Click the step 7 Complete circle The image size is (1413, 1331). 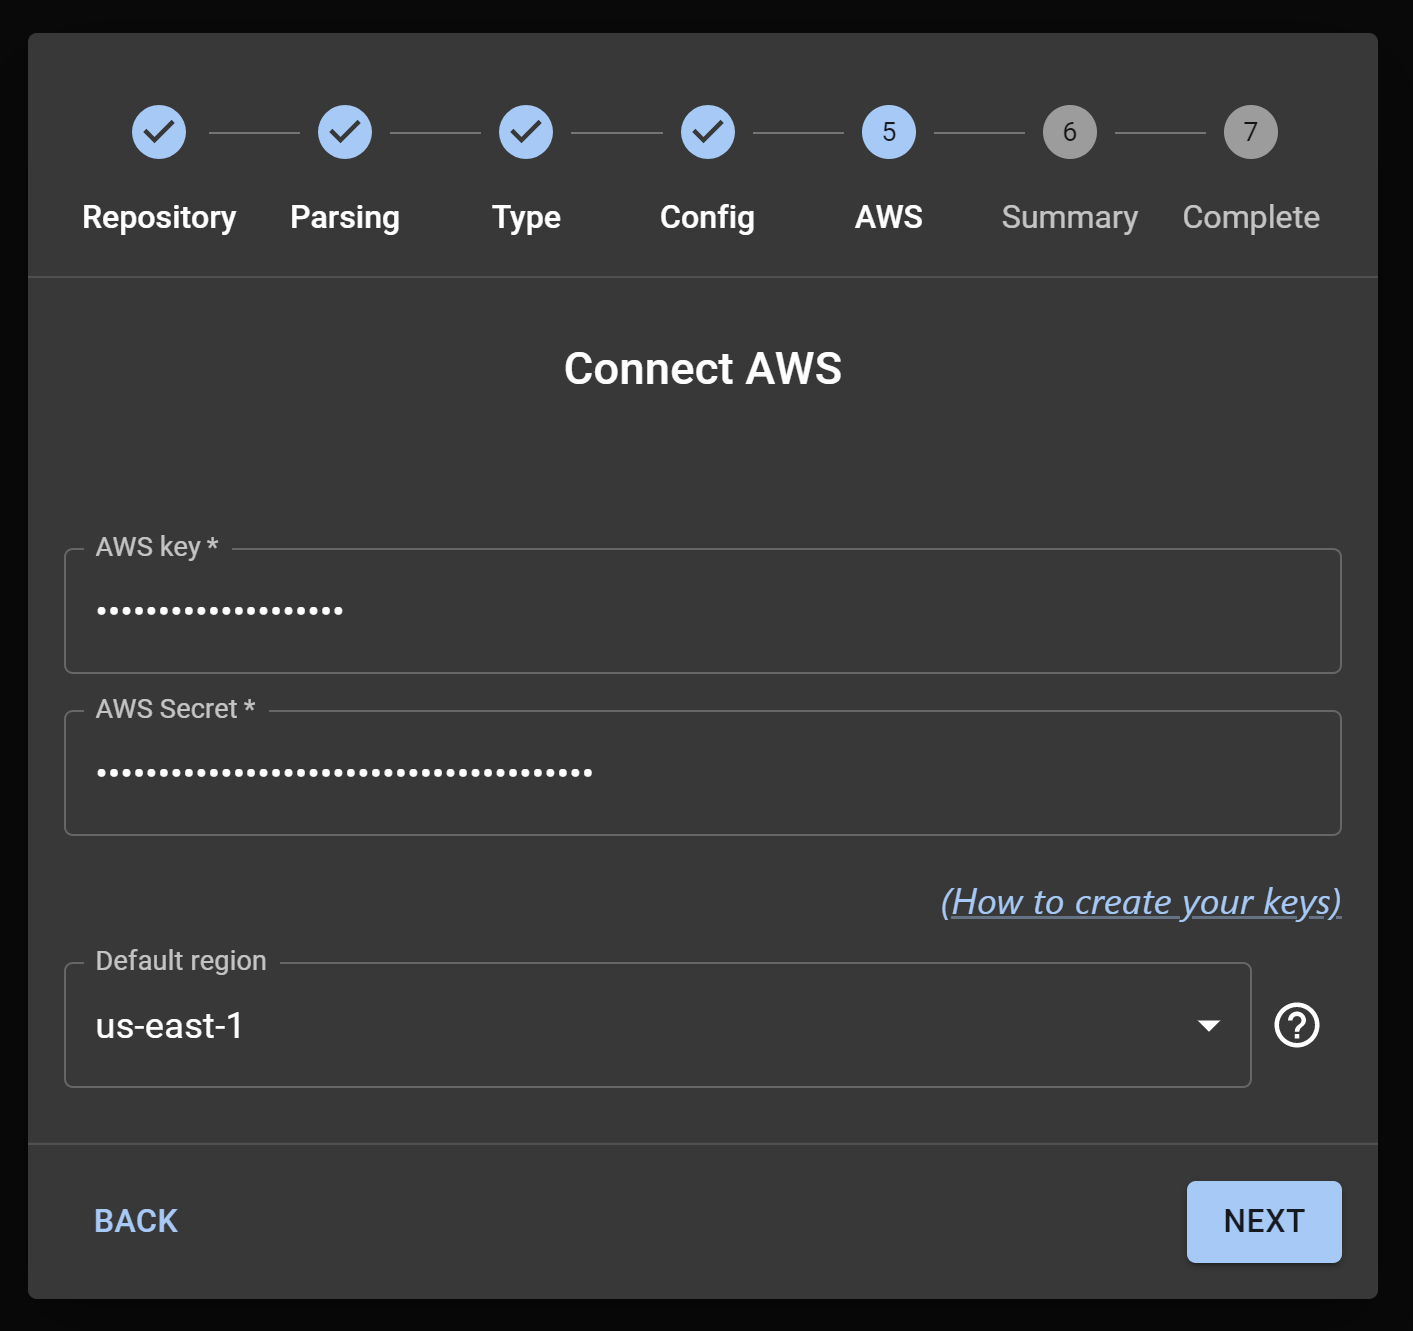(x=1251, y=132)
